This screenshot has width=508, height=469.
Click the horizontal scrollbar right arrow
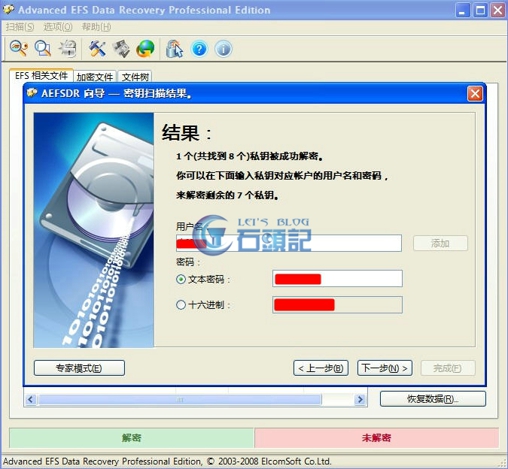coord(360,399)
